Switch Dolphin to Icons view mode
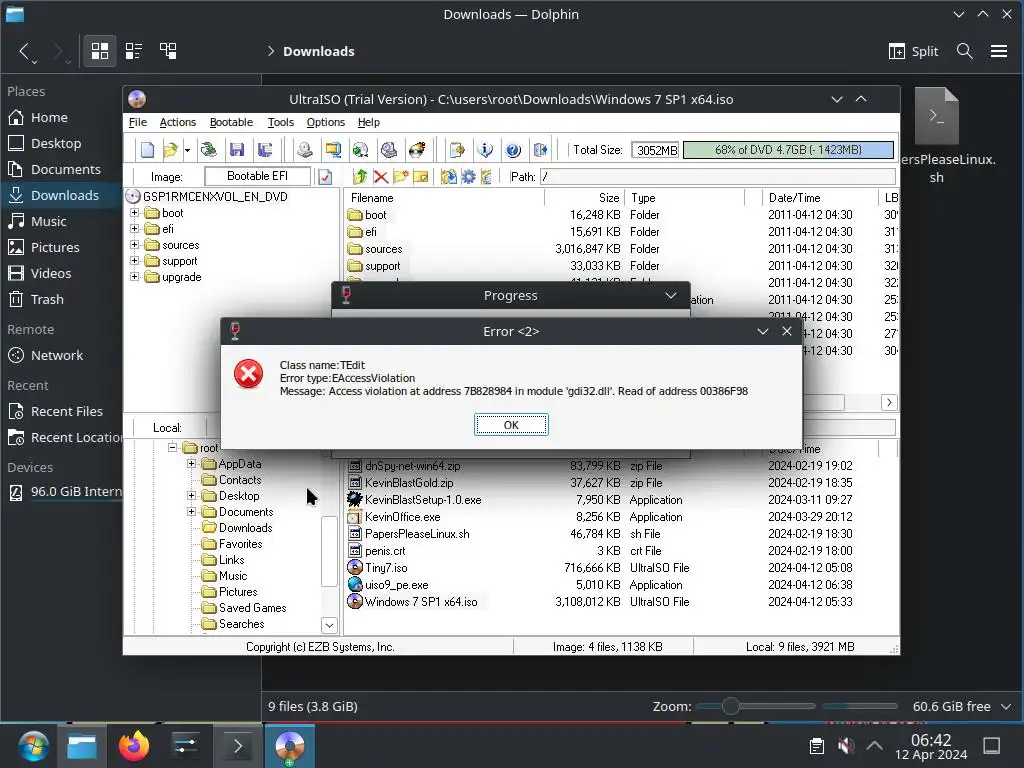The height and width of the screenshot is (768, 1024). pyautogui.click(x=100, y=51)
